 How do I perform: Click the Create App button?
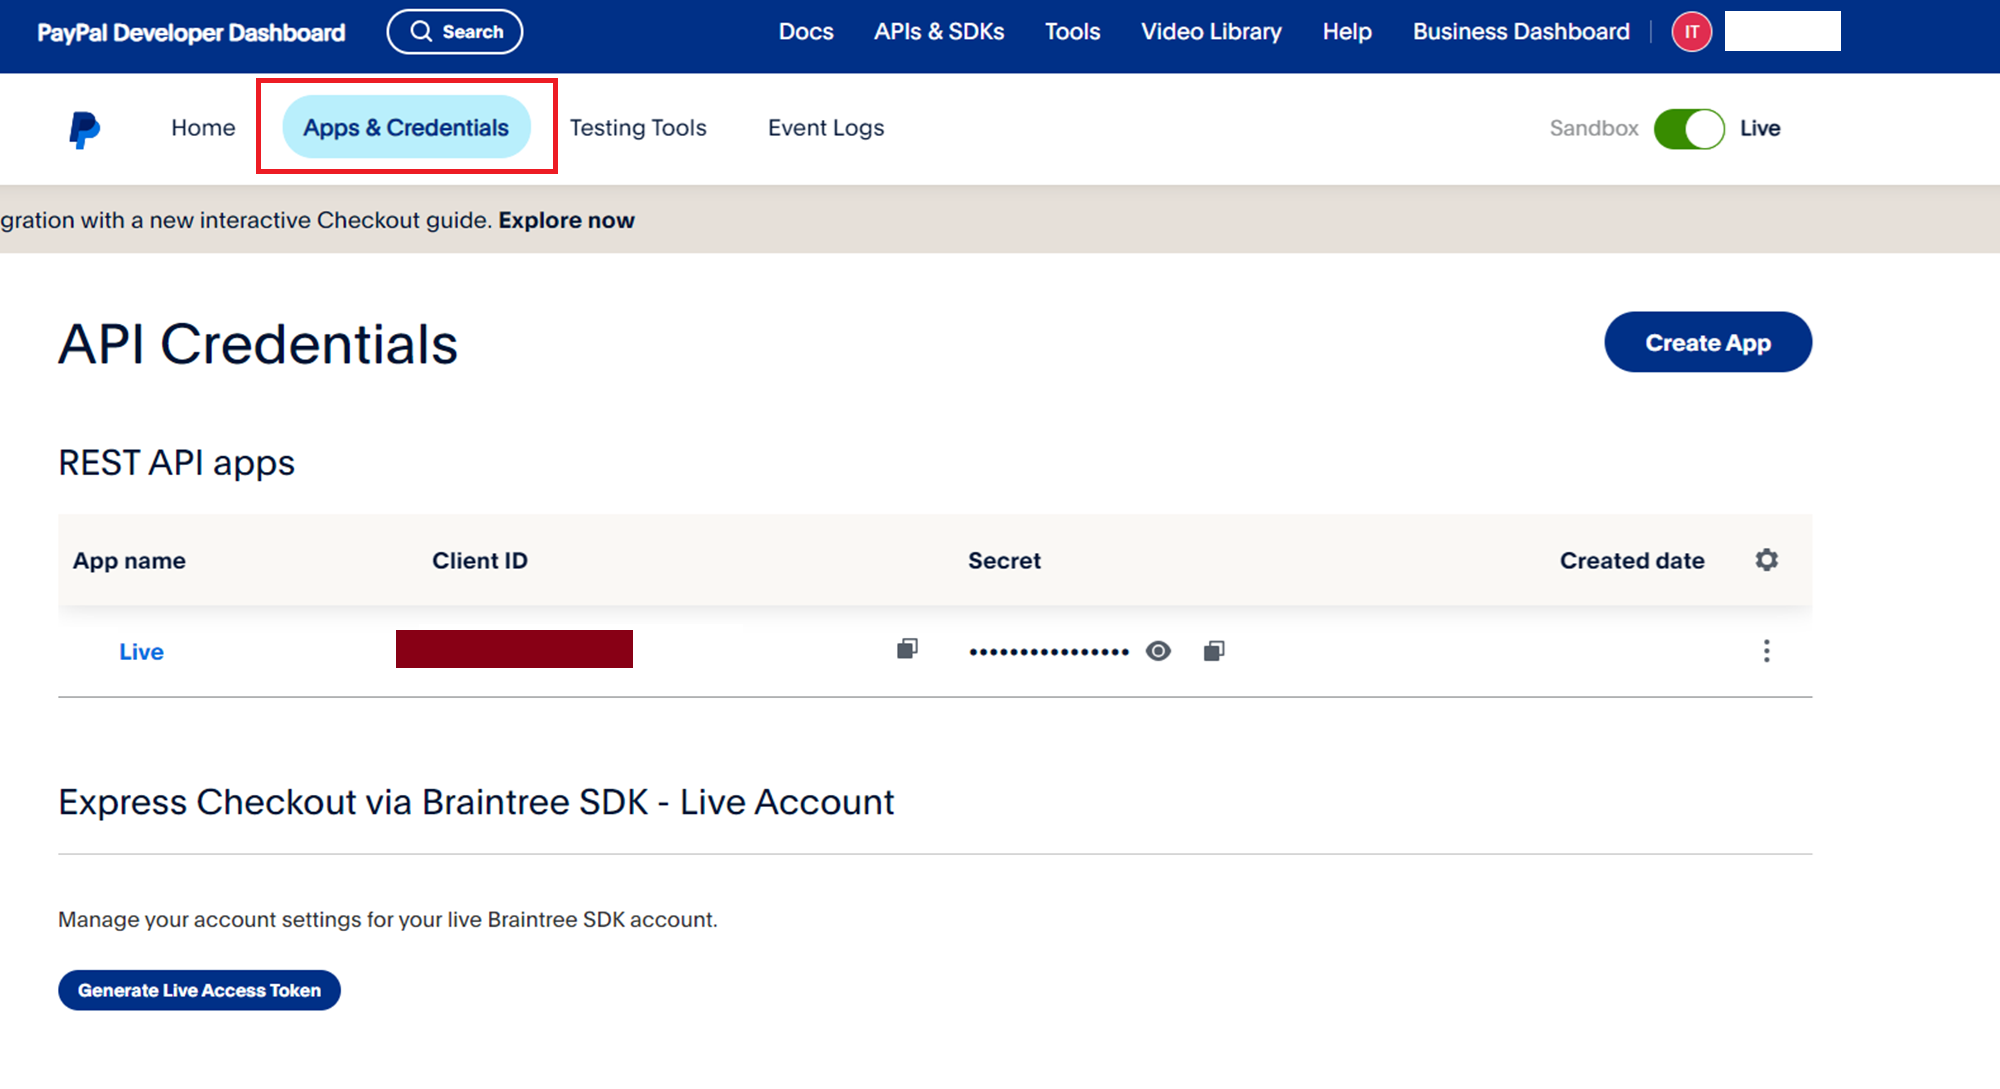1708,342
